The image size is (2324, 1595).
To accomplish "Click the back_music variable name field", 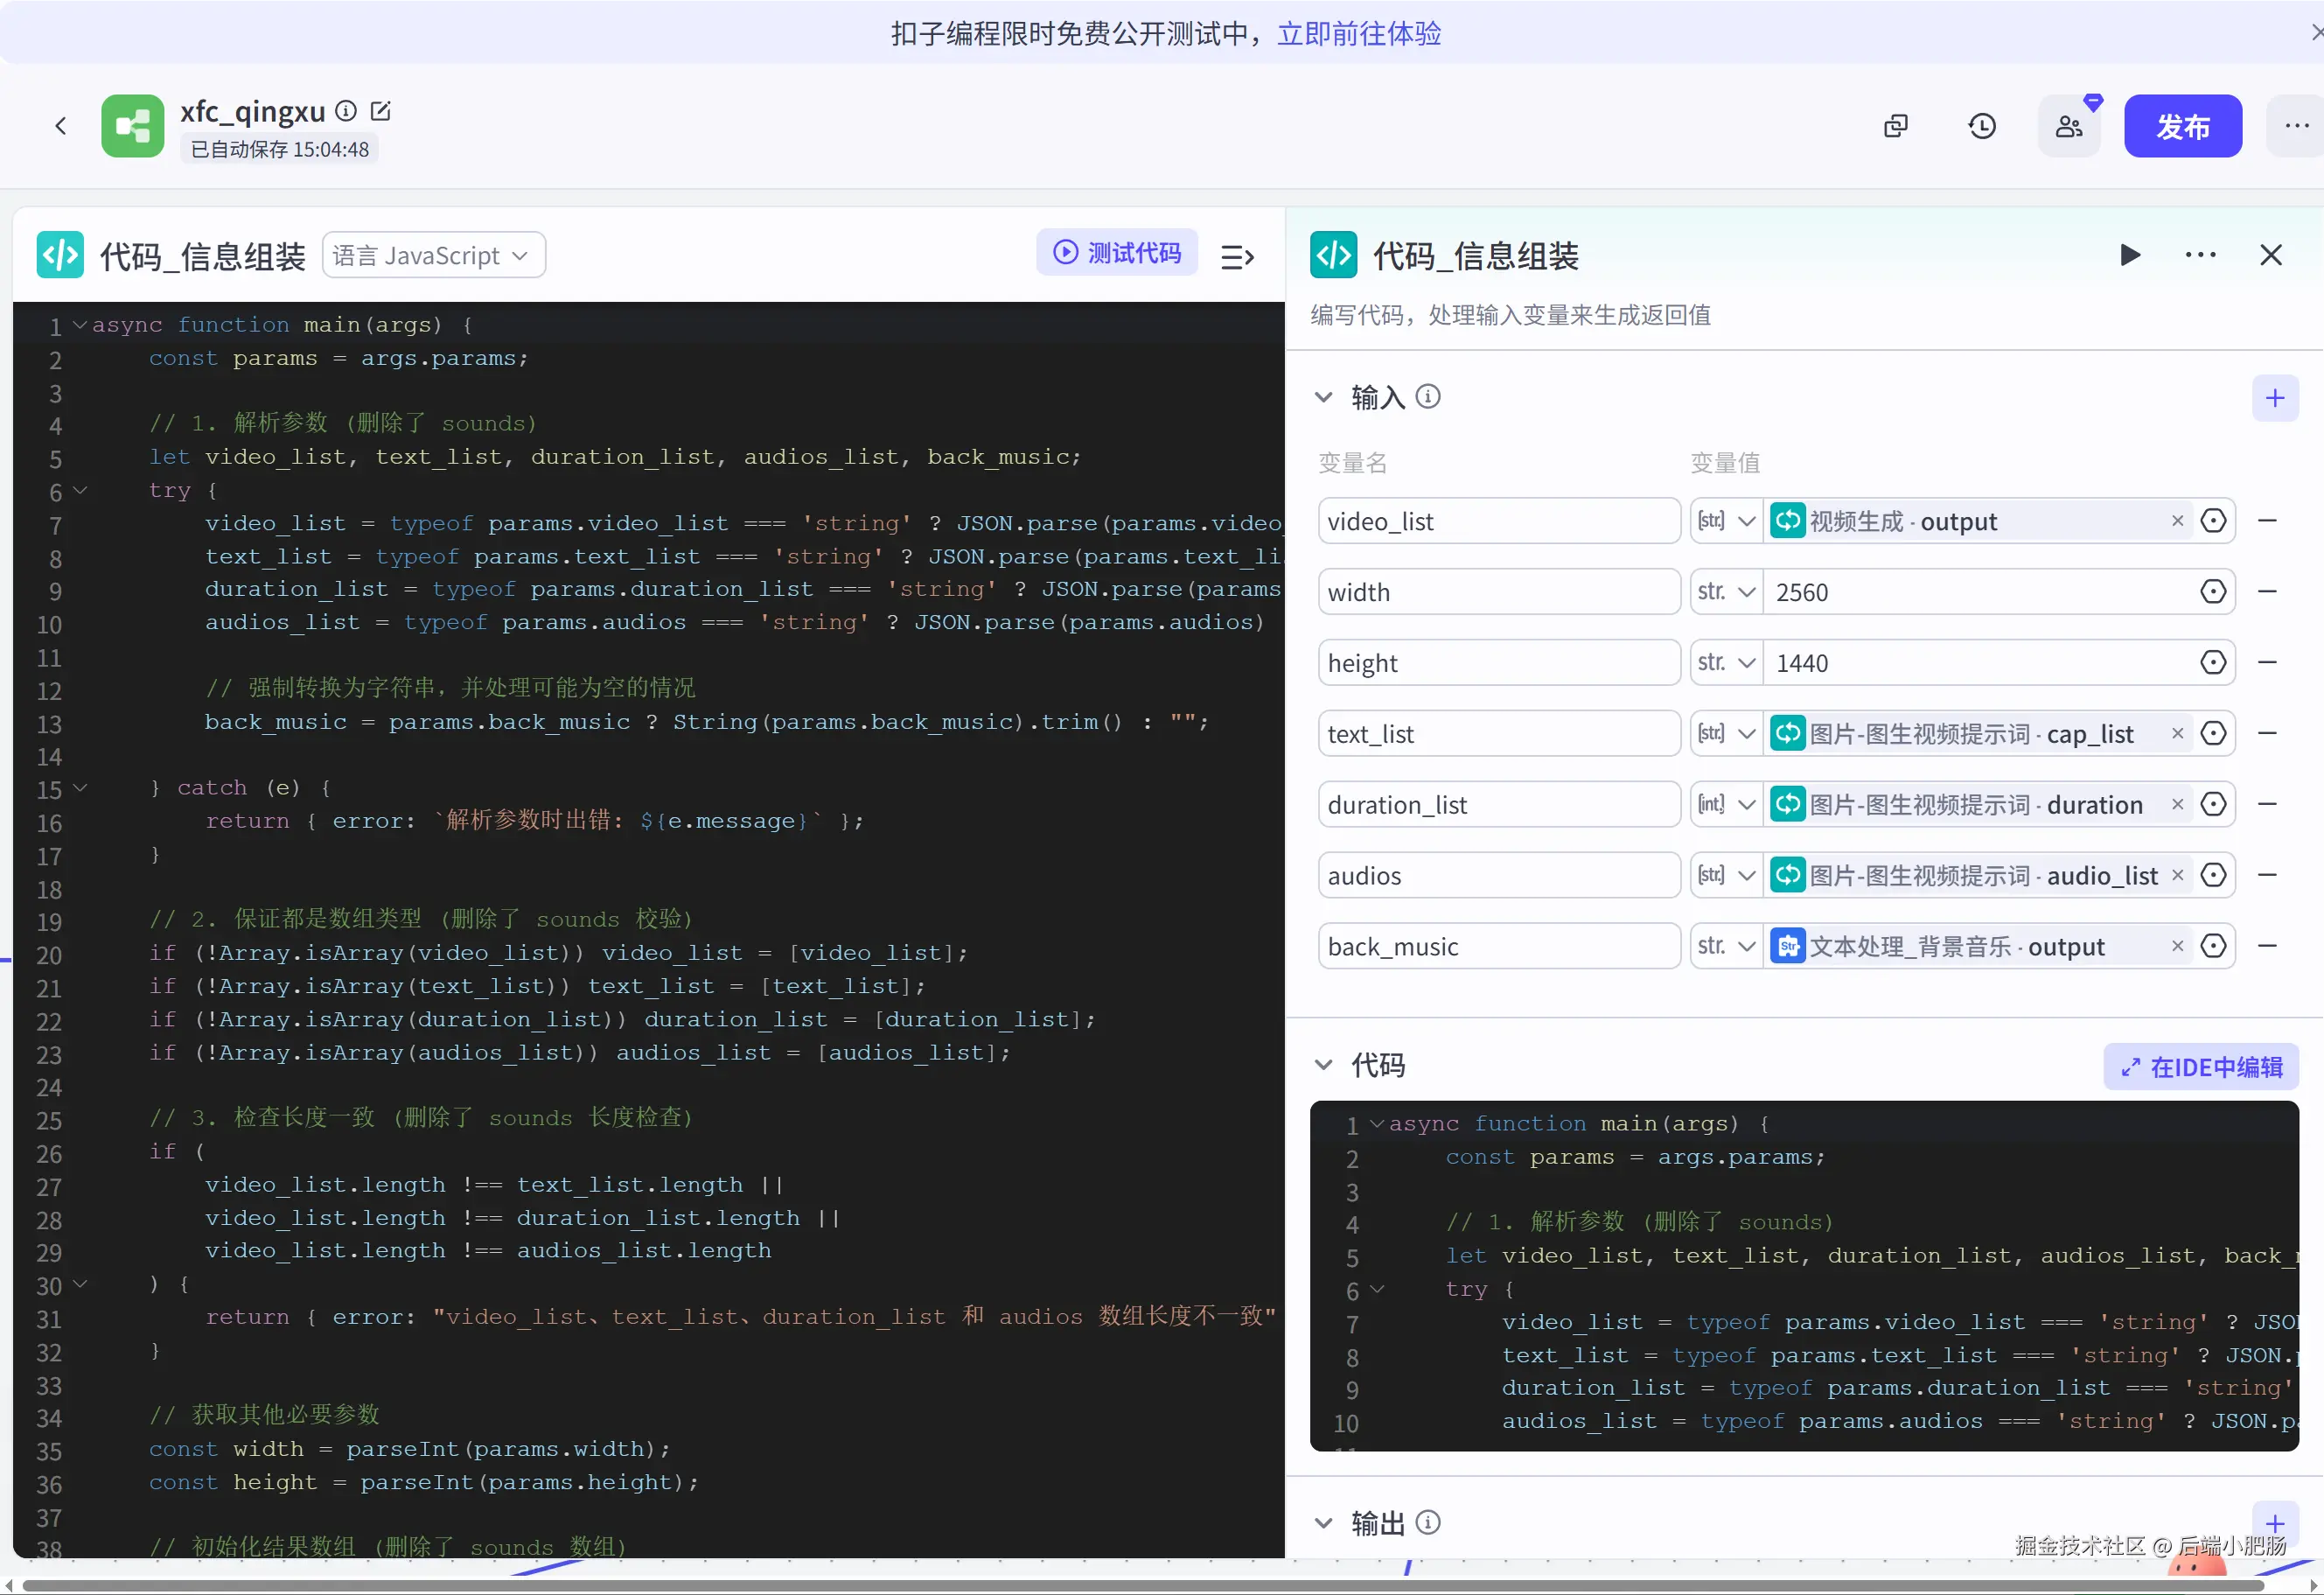I will (x=1498, y=946).
